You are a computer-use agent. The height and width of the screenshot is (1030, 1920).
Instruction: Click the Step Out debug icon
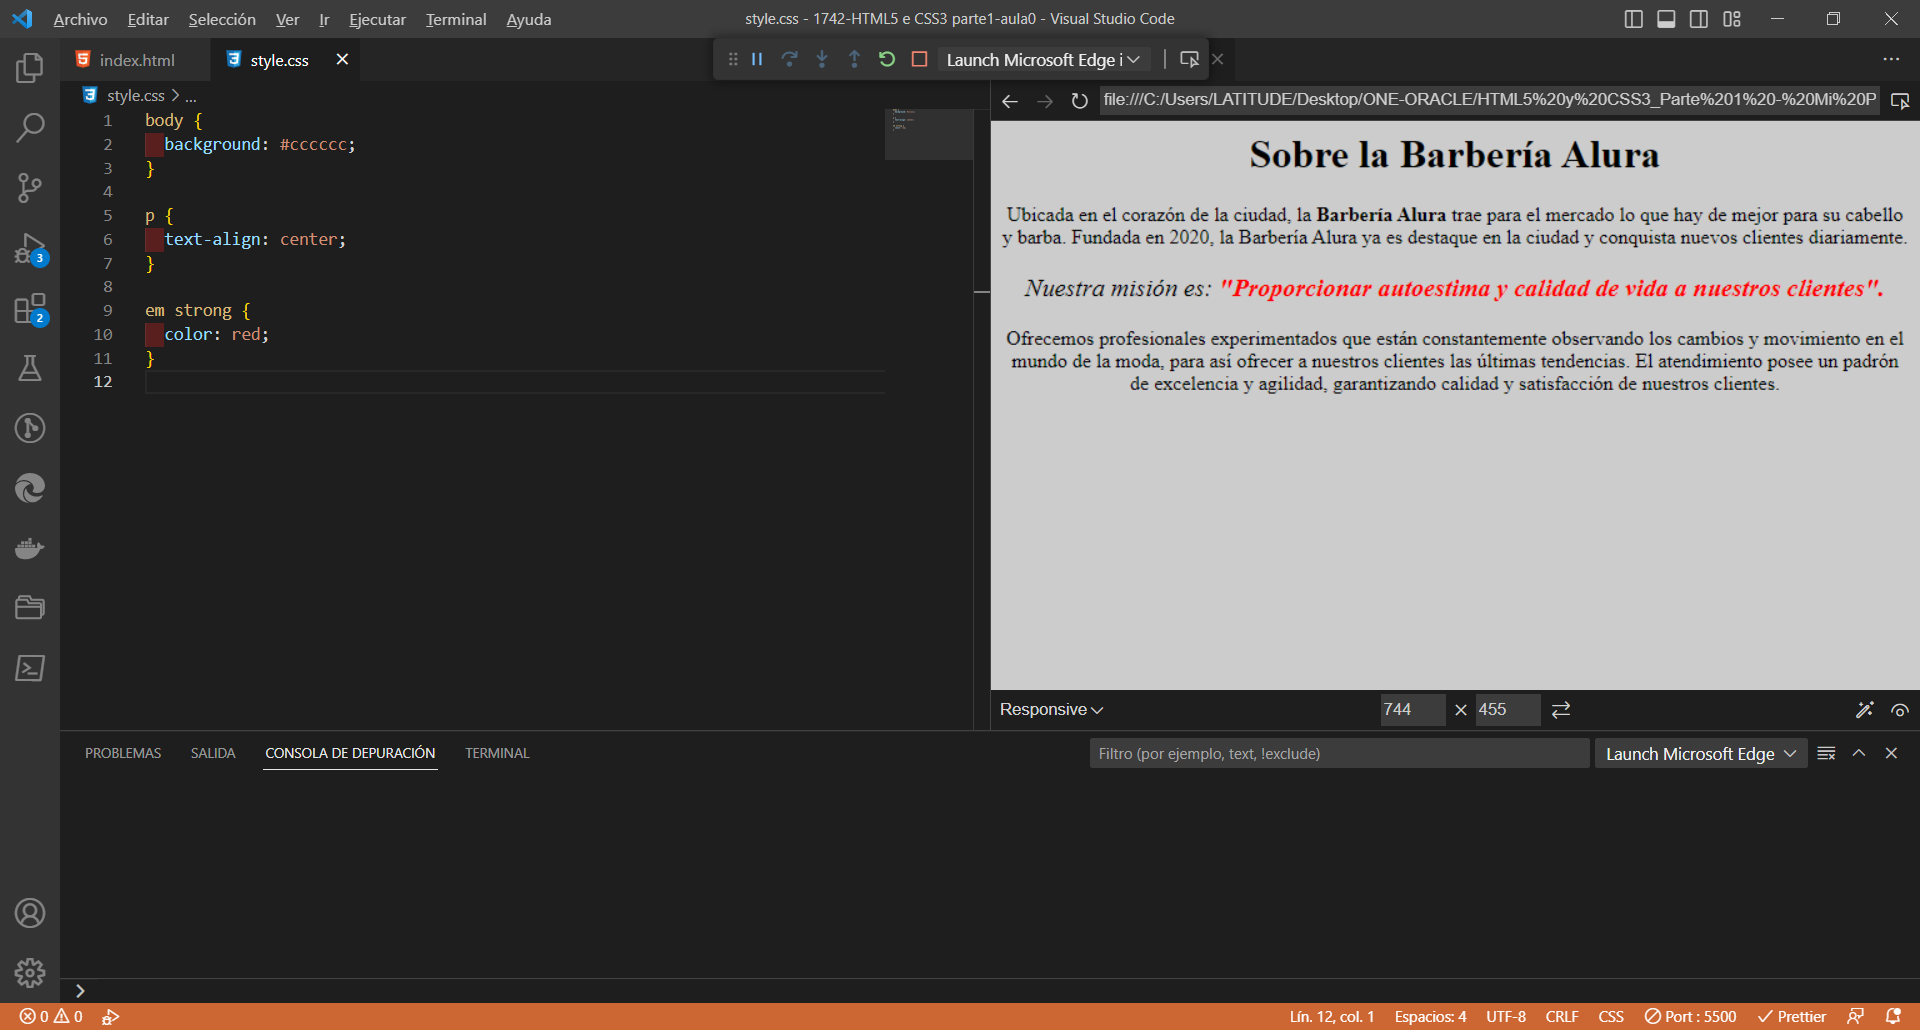pos(854,59)
